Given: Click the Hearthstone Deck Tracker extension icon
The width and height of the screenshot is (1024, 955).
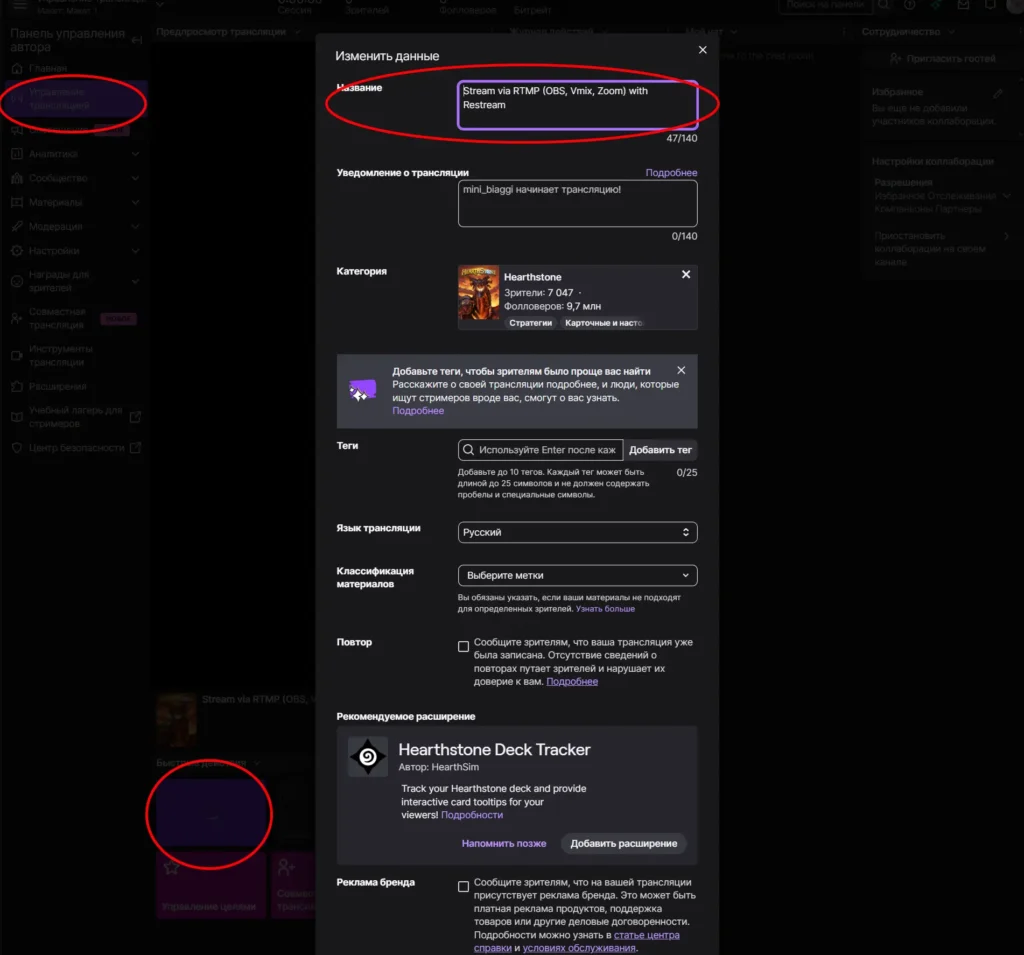Looking at the screenshot, I should 367,757.
